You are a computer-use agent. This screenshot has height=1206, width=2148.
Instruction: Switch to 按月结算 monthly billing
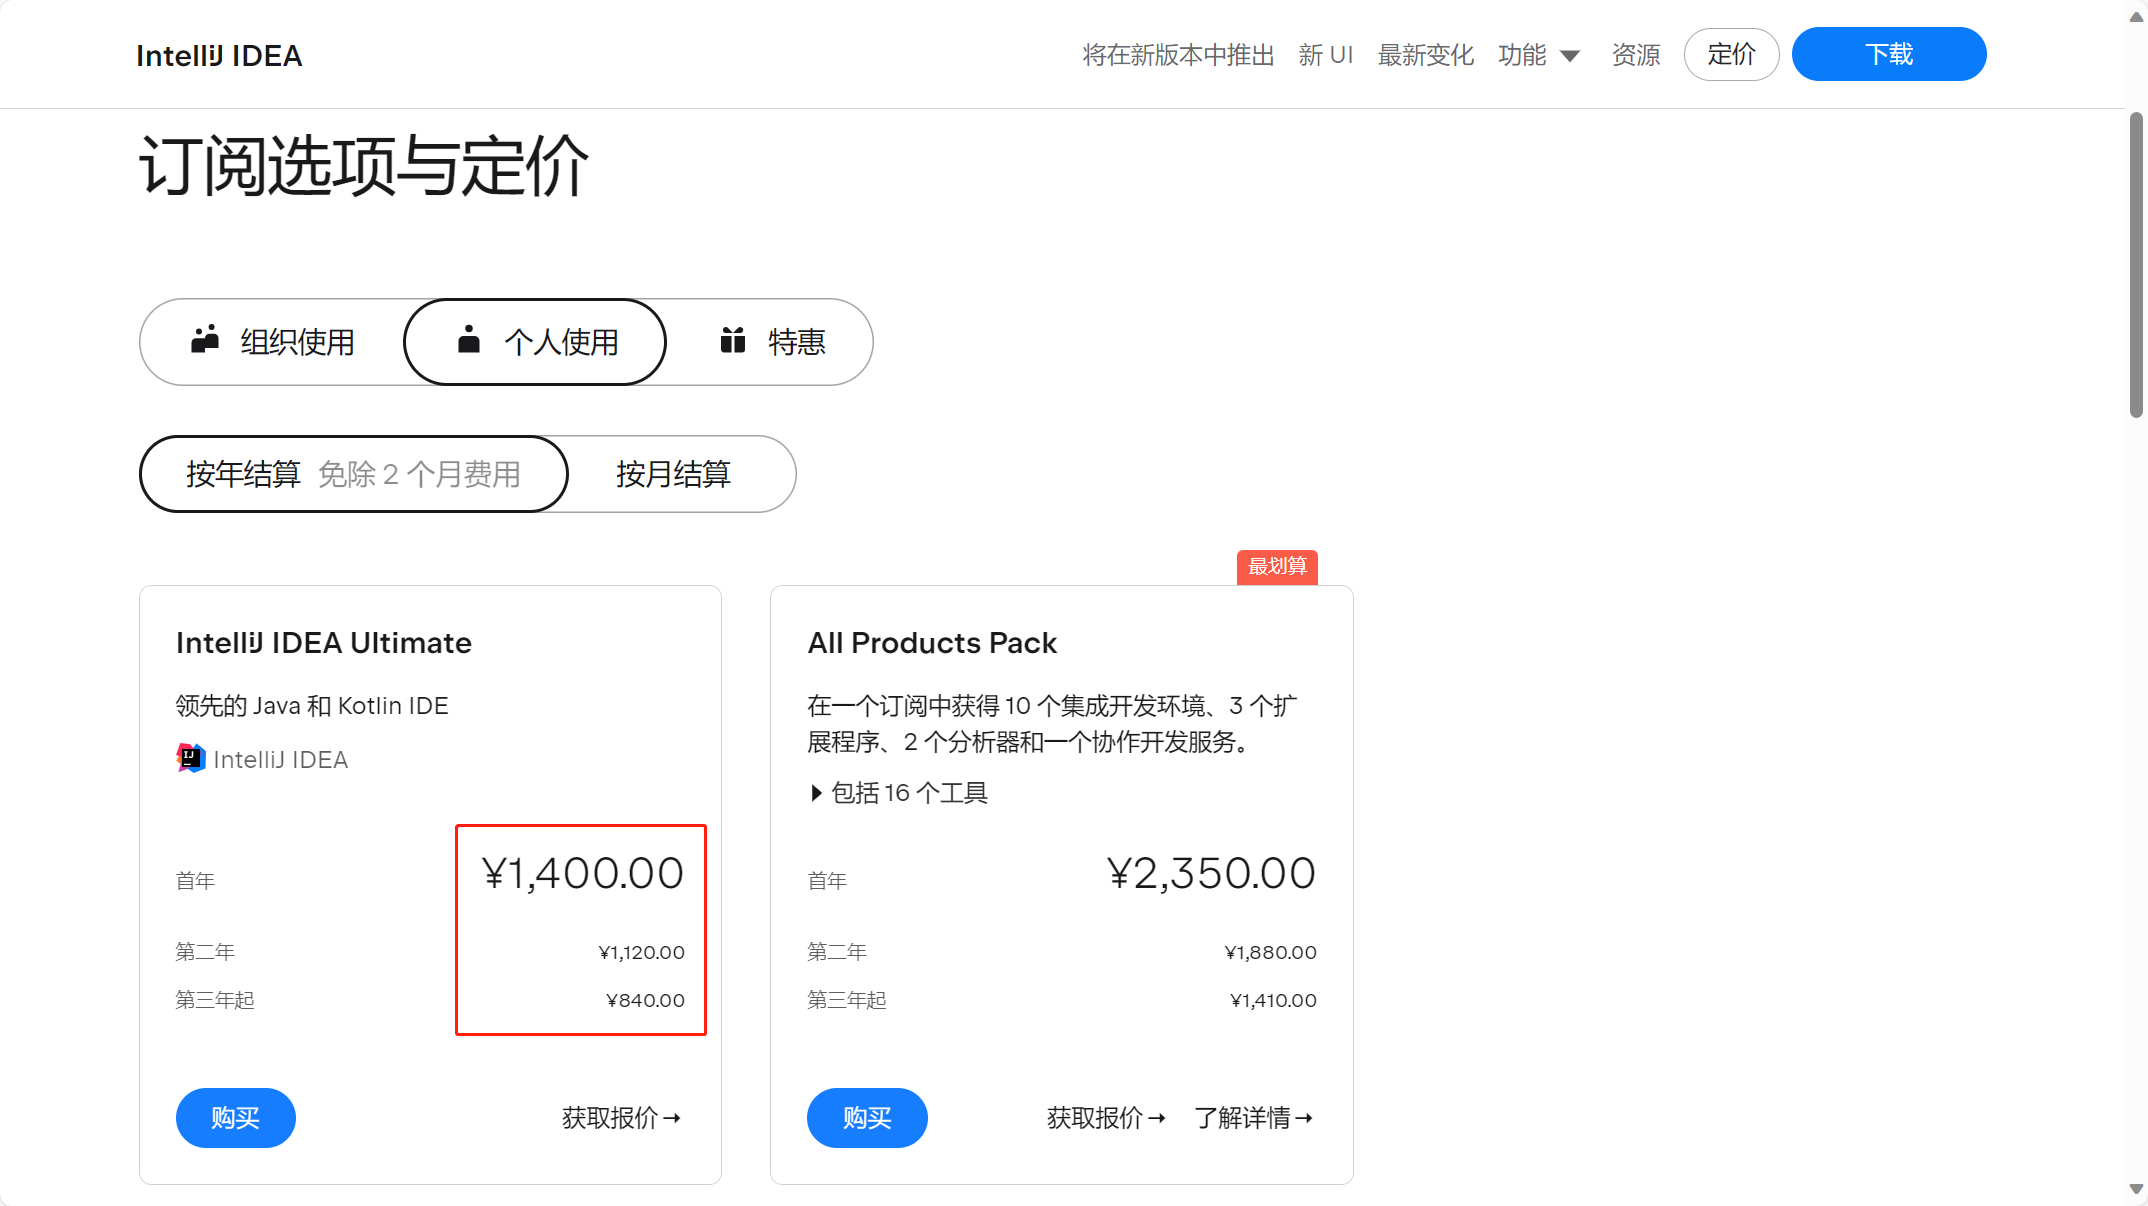point(673,474)
